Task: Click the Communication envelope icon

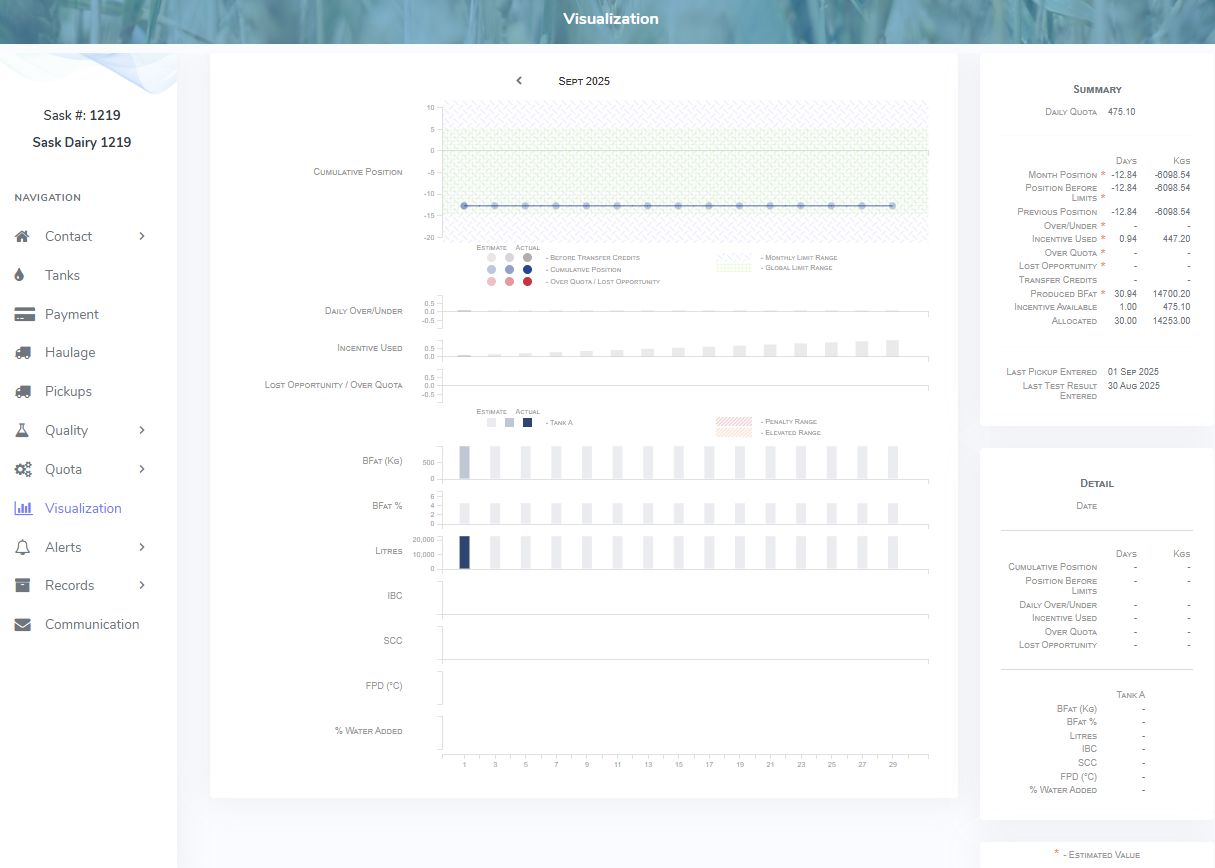Action: coord(23,625)
